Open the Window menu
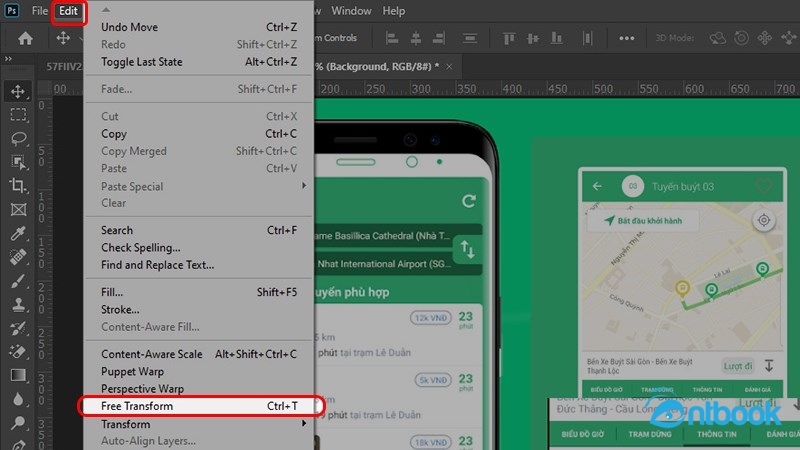This screenshot has width=800, height=450. click(351, 11)
